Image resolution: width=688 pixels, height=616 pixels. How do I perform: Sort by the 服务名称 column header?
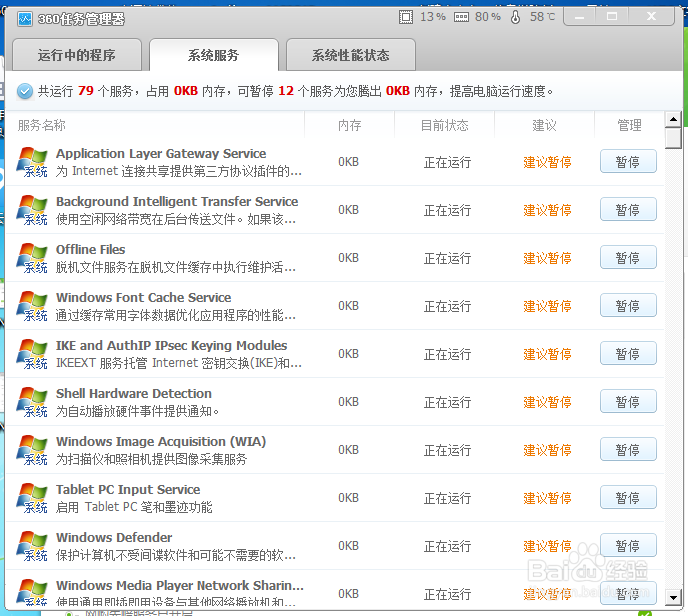pos(42,125)
